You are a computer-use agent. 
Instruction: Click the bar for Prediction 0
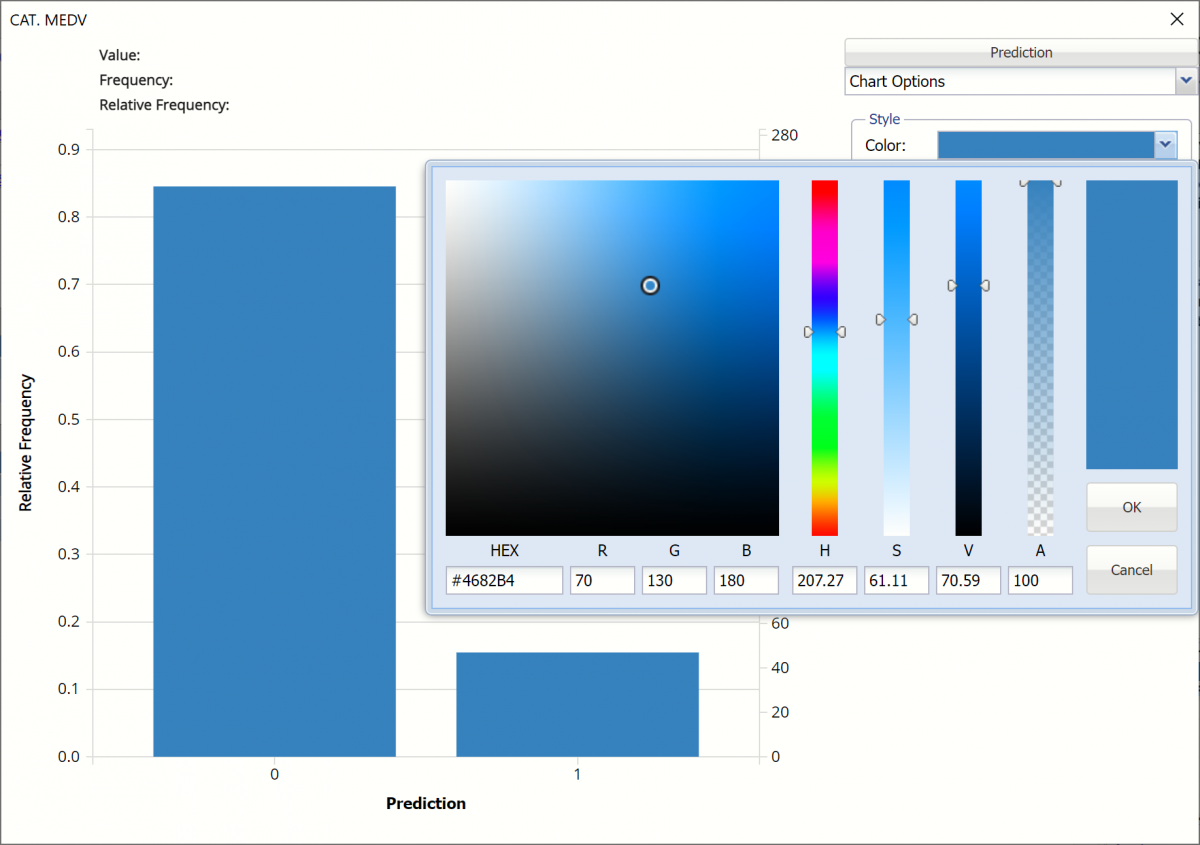pos(274,470)
